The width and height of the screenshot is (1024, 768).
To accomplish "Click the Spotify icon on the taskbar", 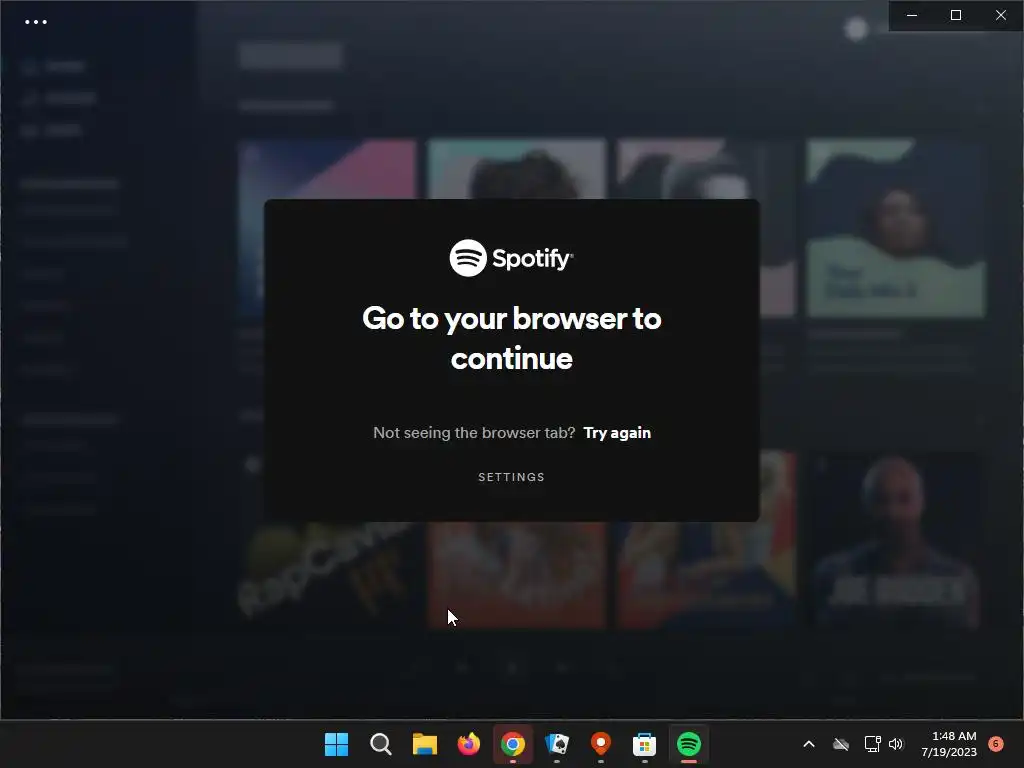I will (x=688, y=744).
